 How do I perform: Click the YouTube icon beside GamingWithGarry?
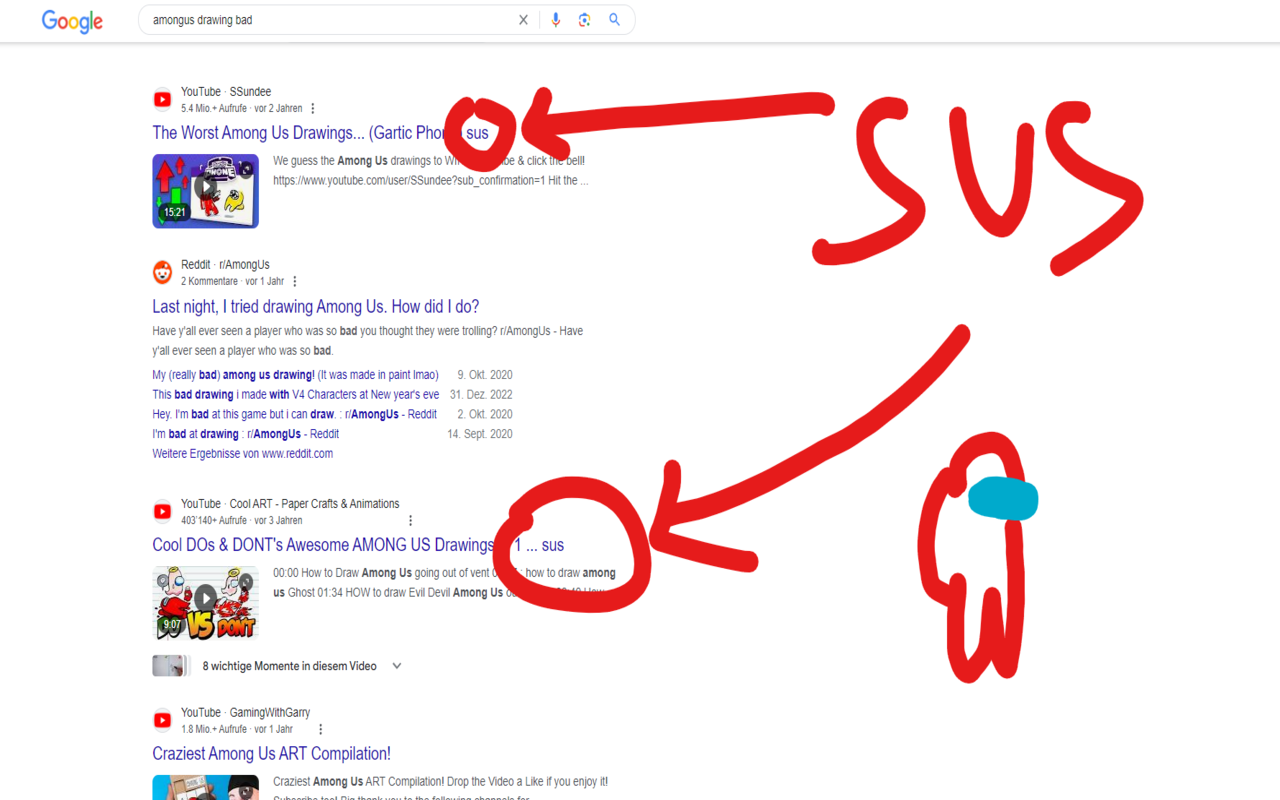point(162,720)
